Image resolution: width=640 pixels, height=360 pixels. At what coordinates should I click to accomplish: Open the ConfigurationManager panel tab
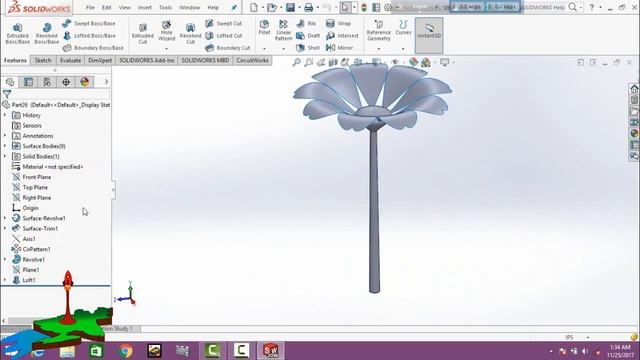click(x=47, y=82)
